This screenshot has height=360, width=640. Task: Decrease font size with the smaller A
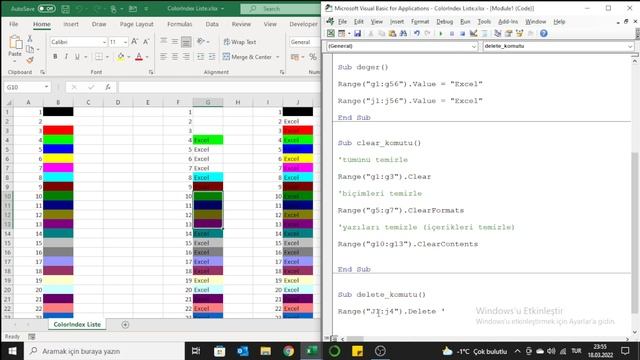pos(146,42)
